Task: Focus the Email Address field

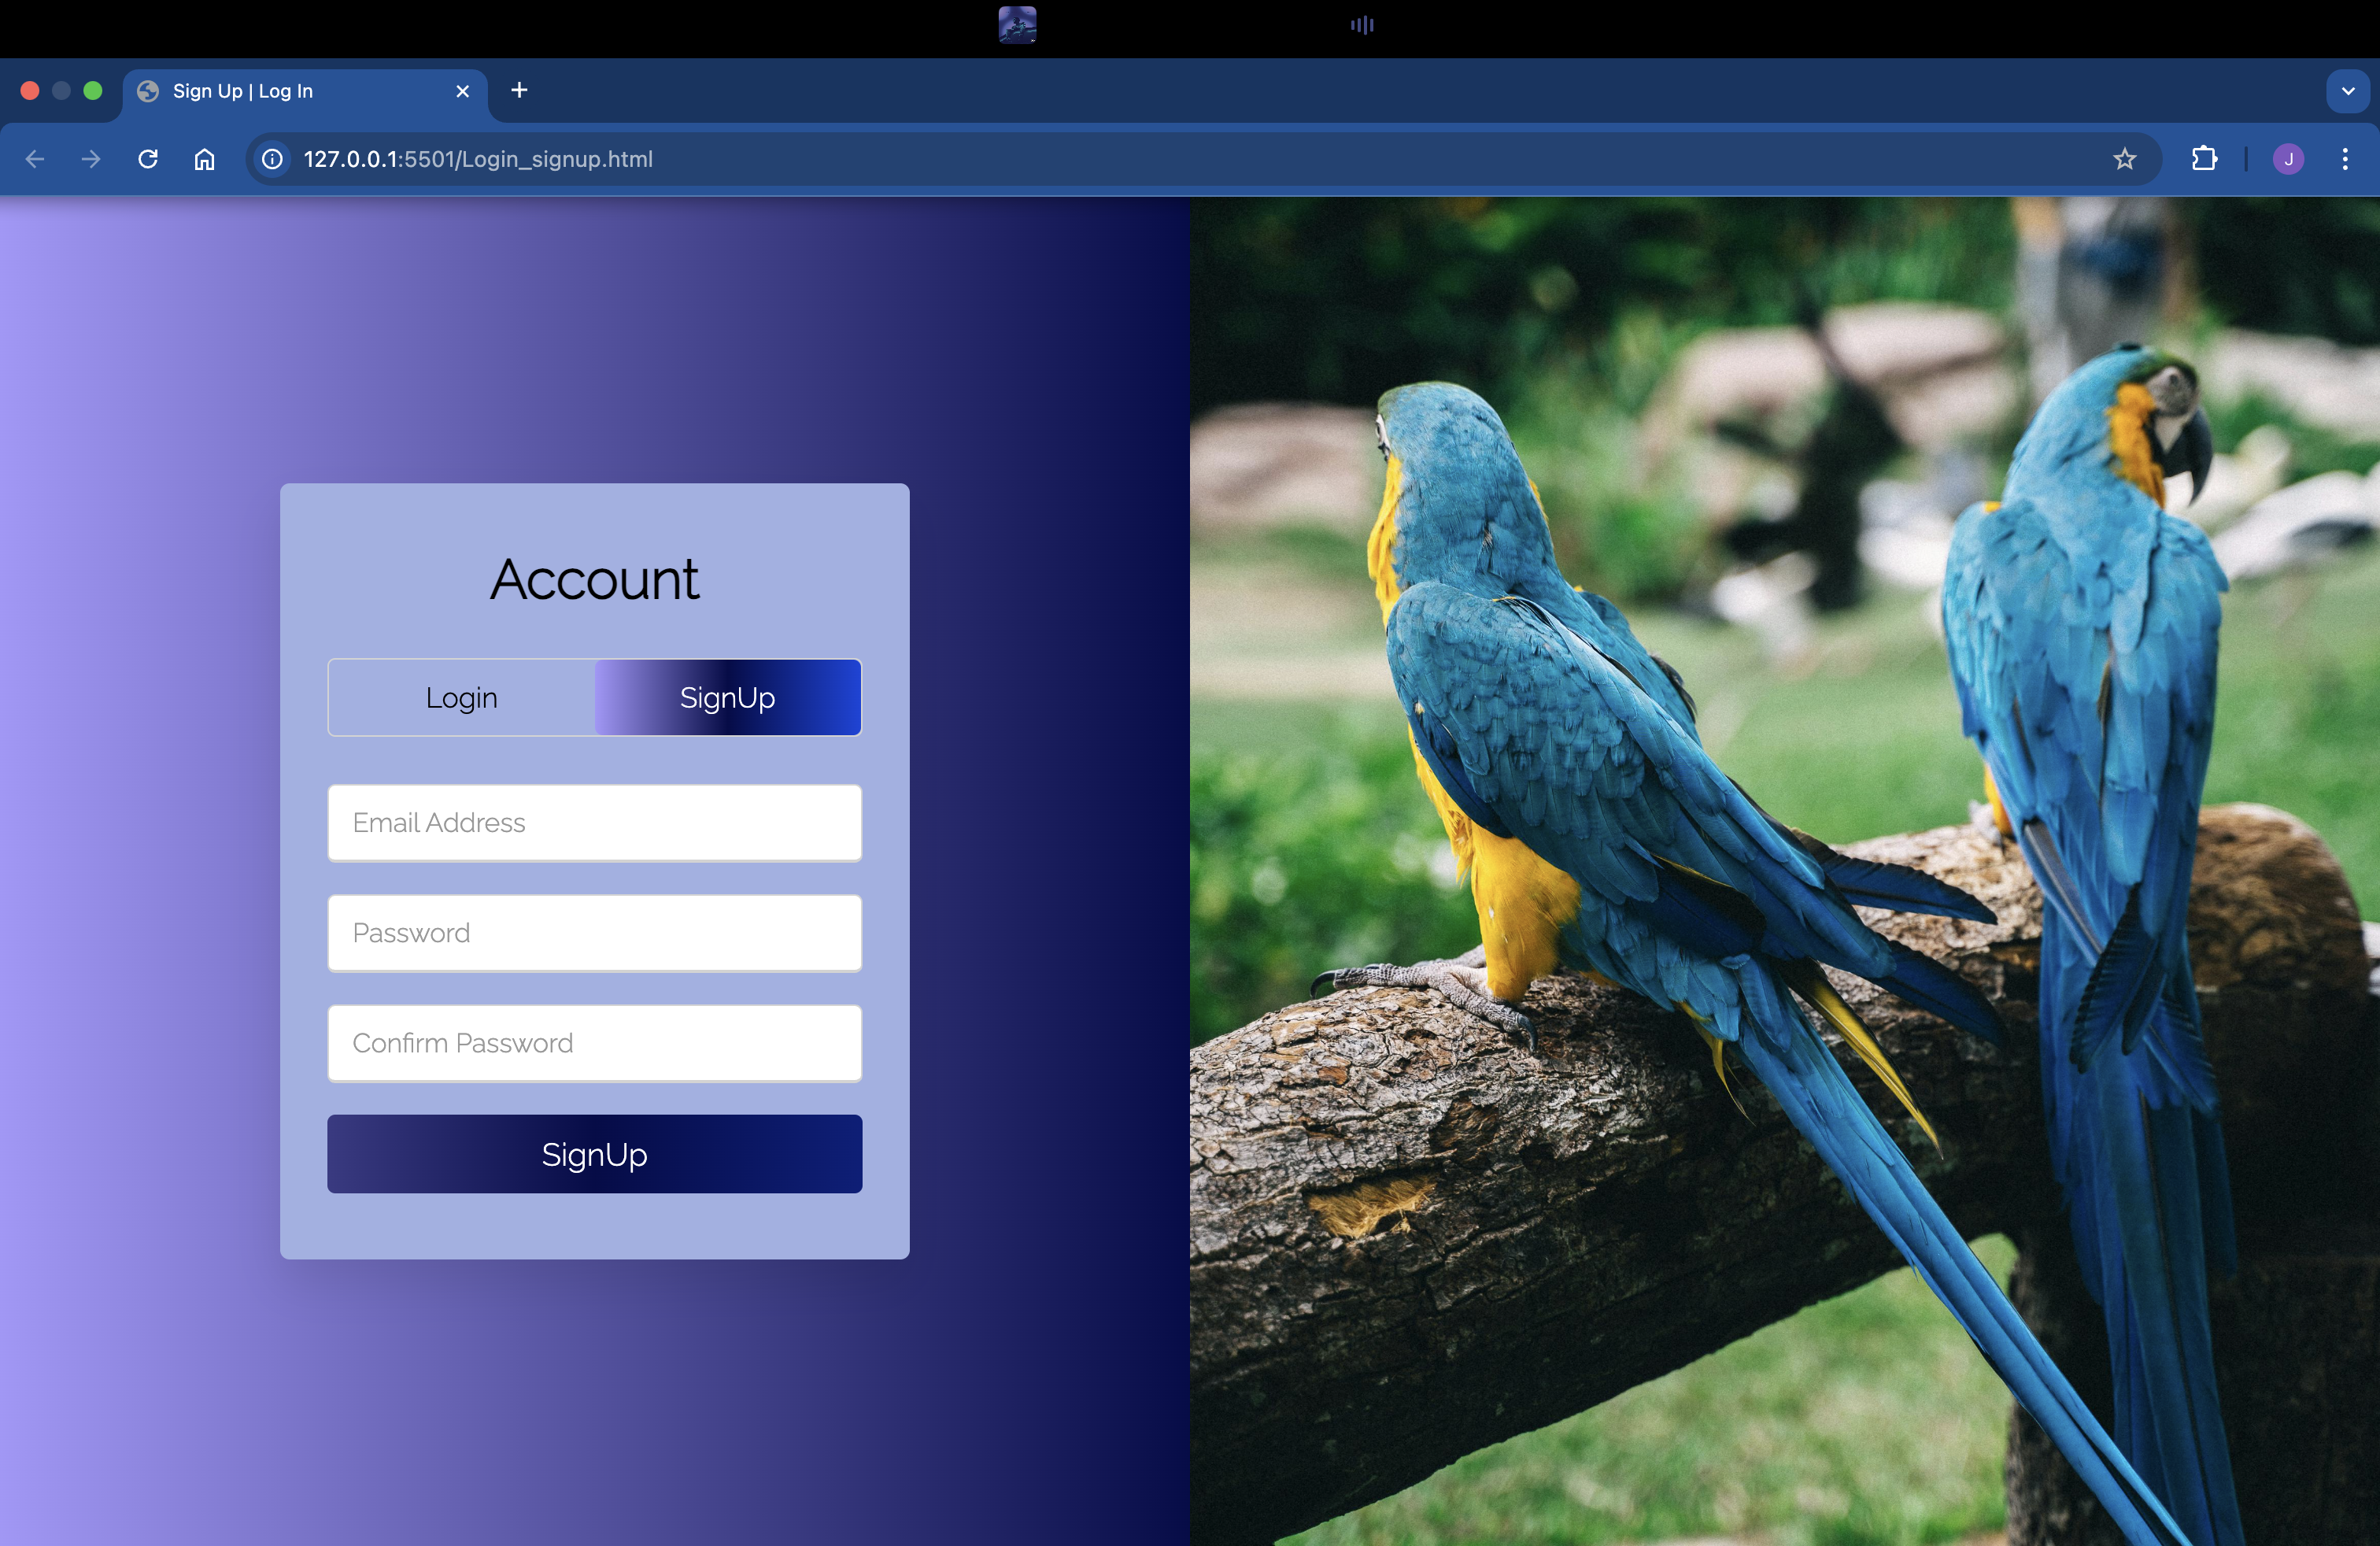Action: click(594, 823)
